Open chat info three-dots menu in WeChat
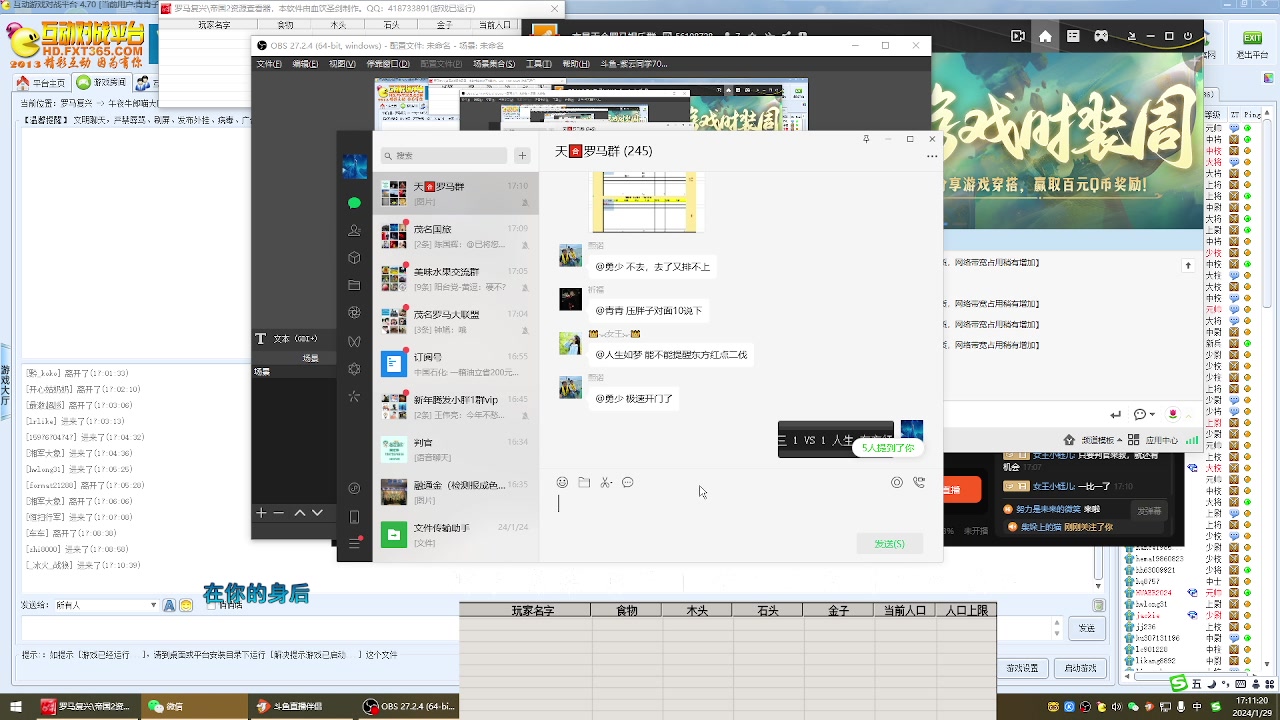This screenshot has height=720, width=1280. pyautogui.click(x=932, y=156)
